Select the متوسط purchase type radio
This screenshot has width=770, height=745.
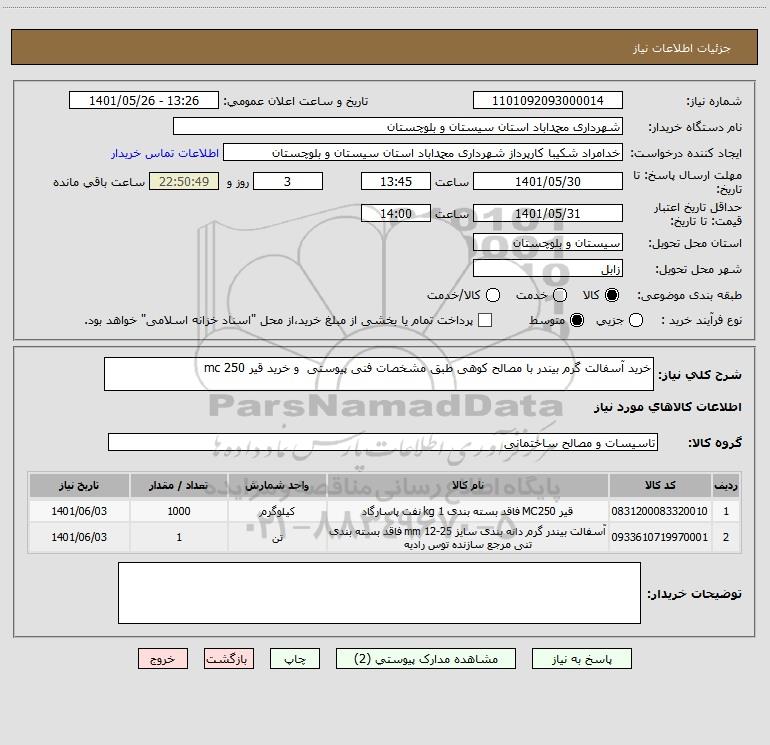point(577,320)
